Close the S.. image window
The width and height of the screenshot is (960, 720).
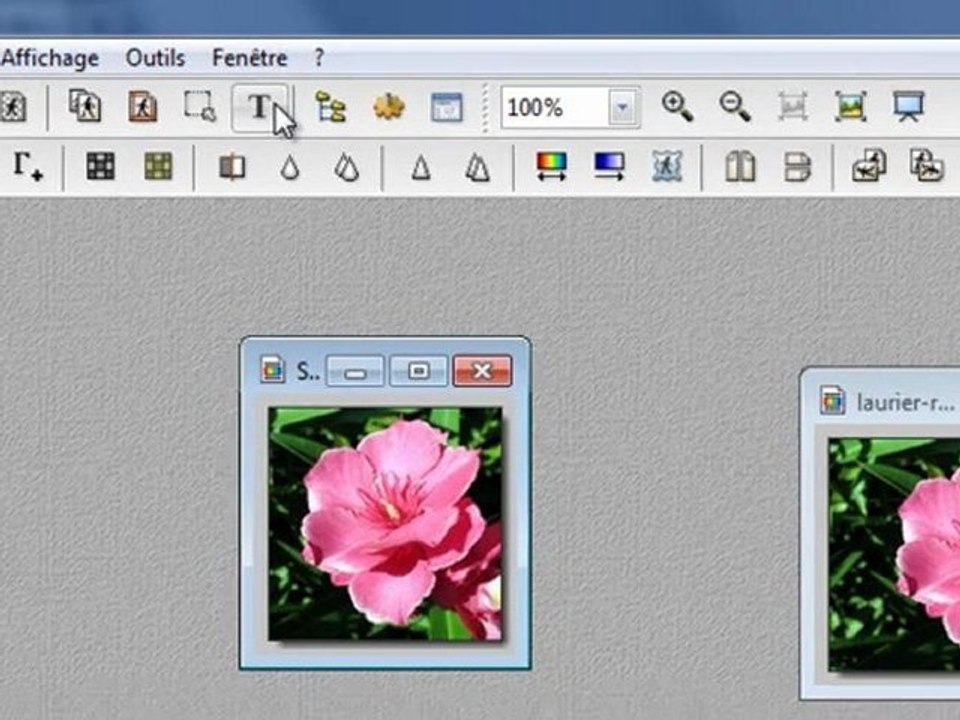tap(482, 371)
